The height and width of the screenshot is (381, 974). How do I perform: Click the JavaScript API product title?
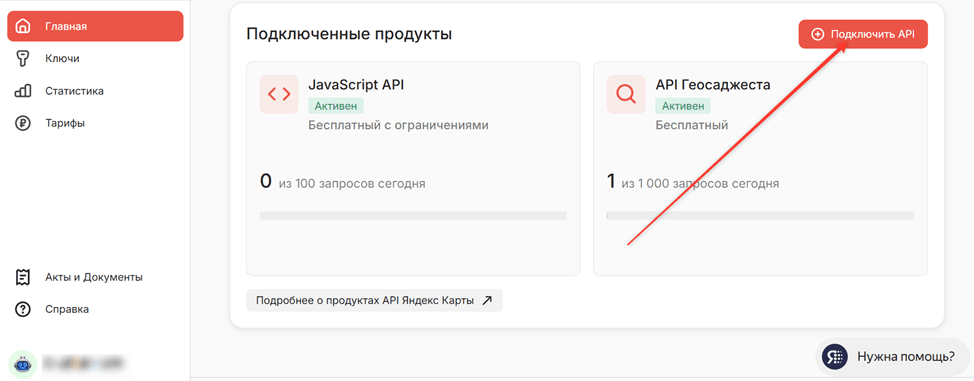tap(356, 85)
